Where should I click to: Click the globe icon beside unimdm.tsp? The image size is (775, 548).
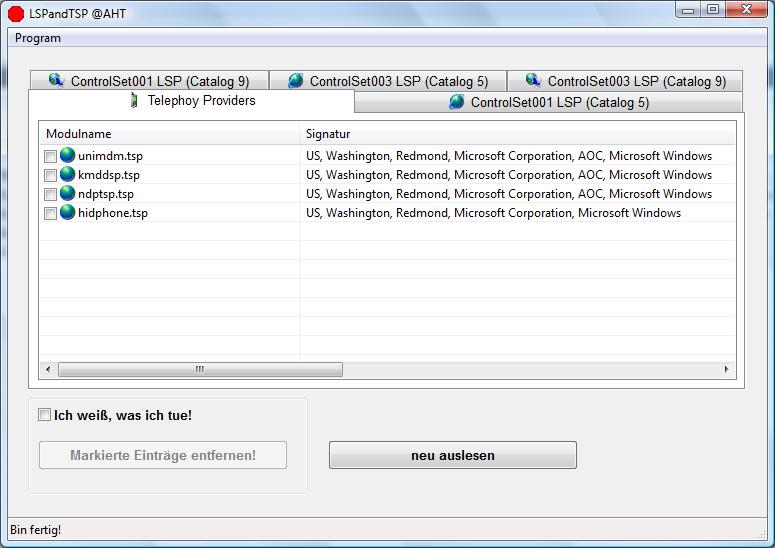coord(67,155)
